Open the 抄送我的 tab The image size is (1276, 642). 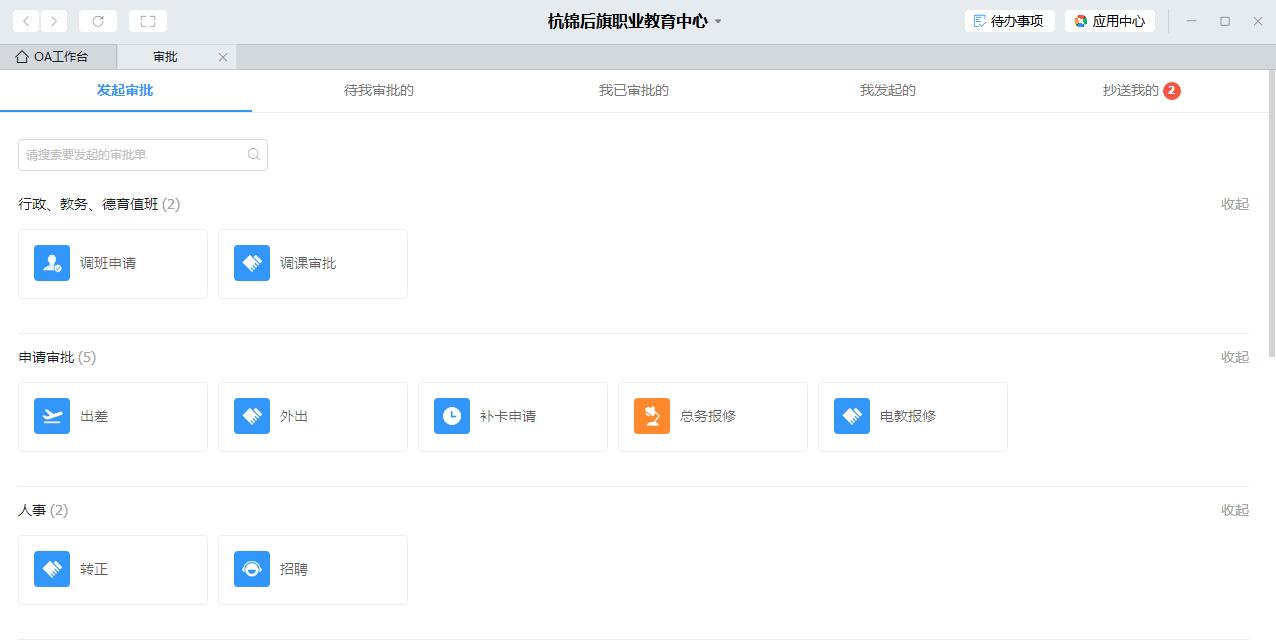pos(1131,90)
